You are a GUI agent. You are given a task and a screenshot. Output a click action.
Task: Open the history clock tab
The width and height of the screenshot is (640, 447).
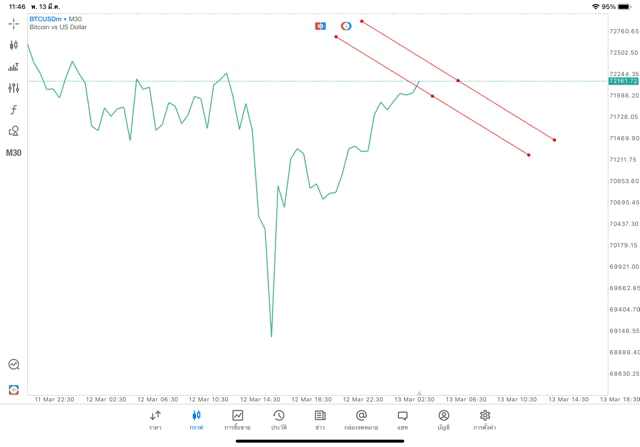pos(279,420)
